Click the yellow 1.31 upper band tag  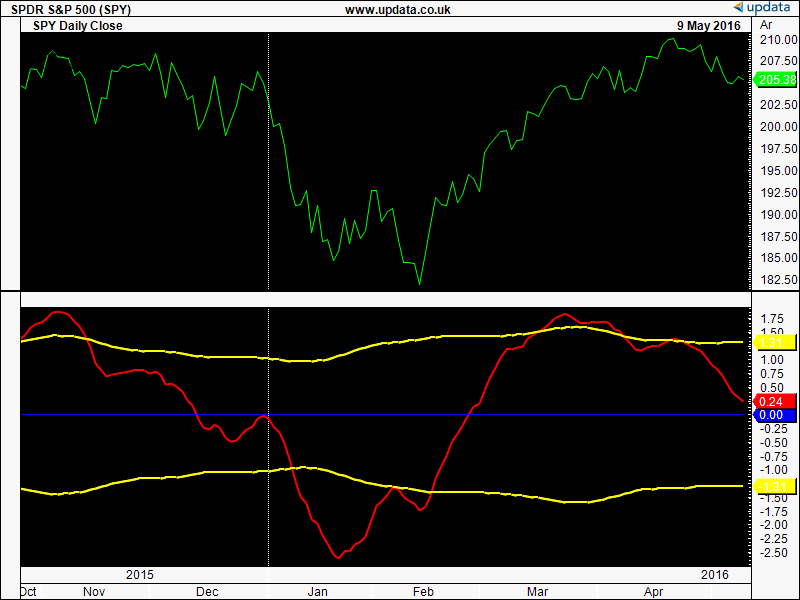click(x=774, y=342)
